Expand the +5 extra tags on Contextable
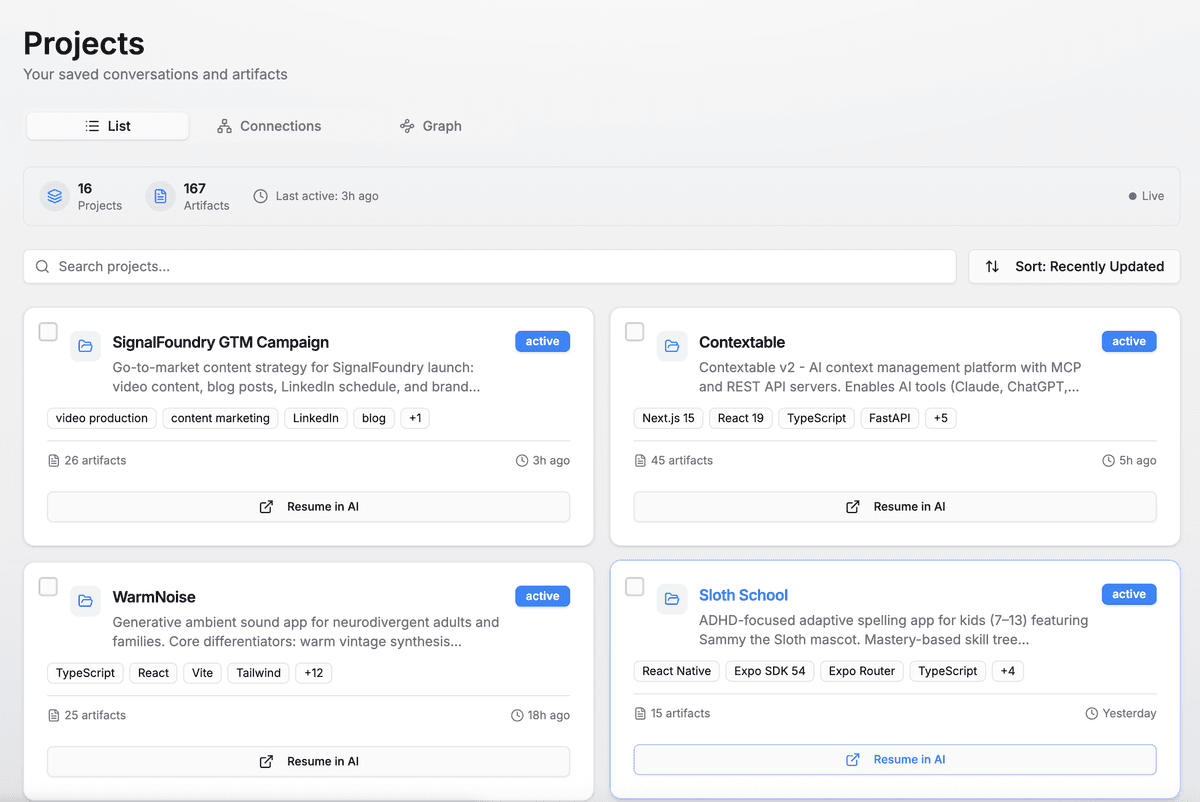1200x802 pixels. 941,418
